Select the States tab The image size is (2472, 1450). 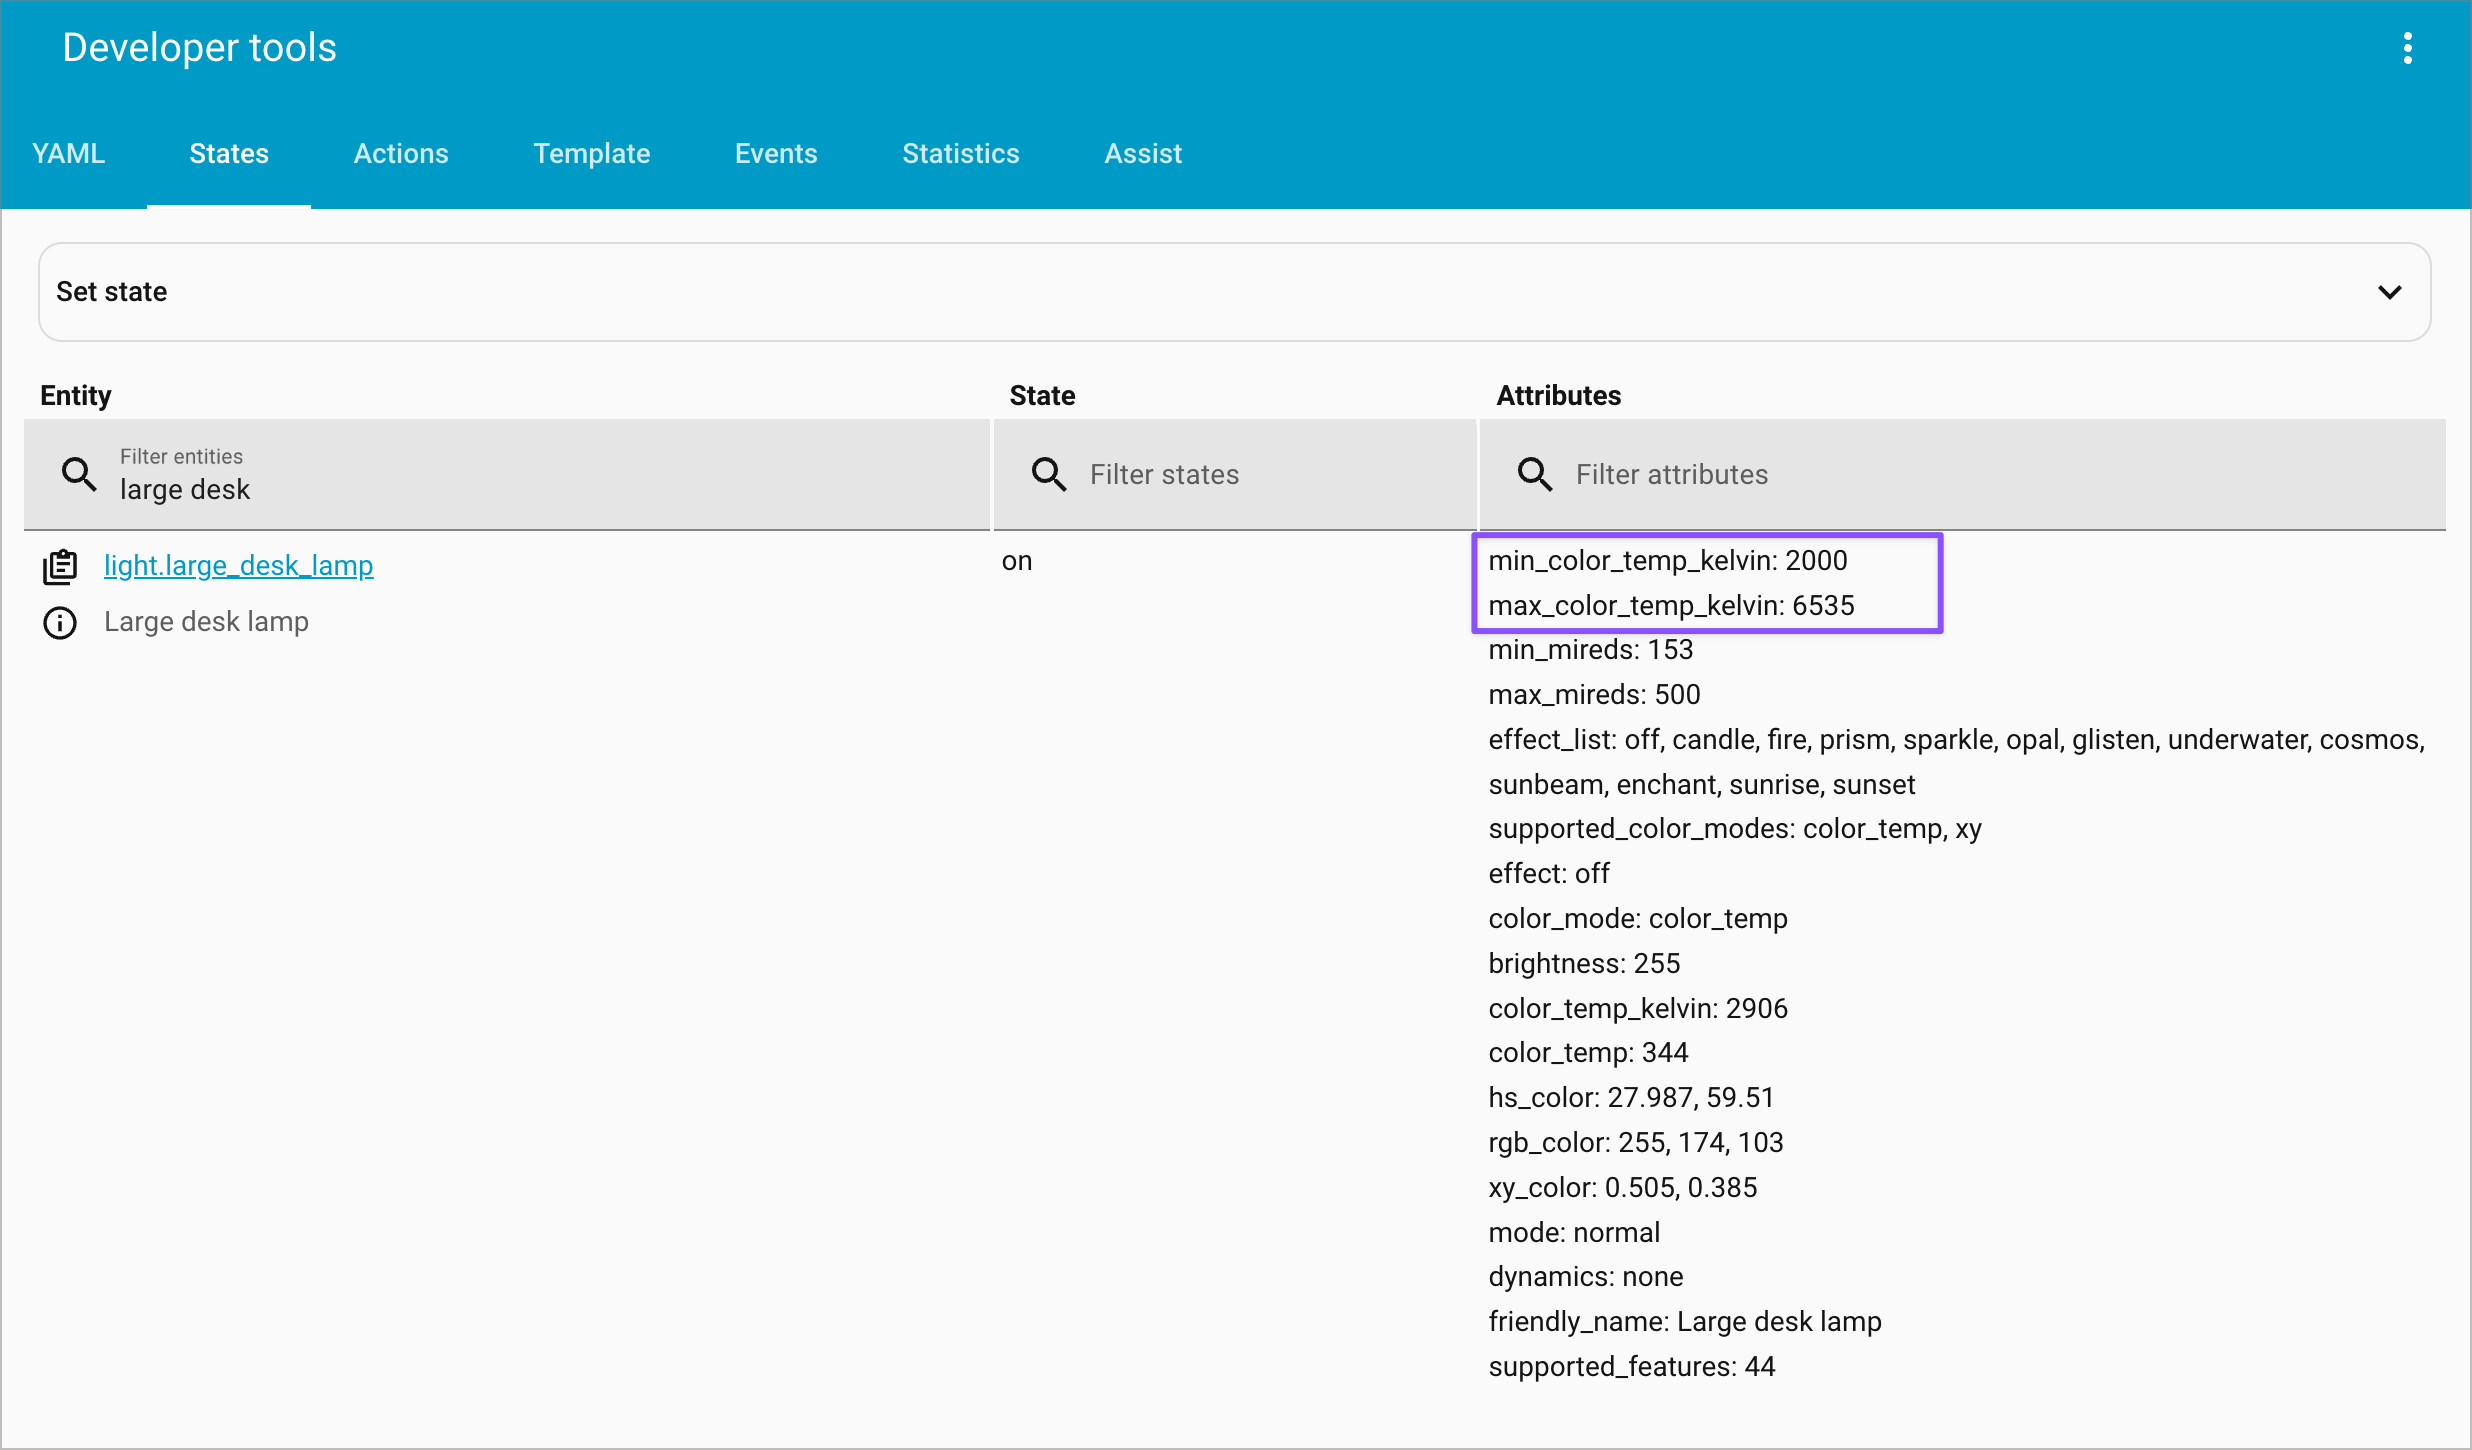coord(229,154)
